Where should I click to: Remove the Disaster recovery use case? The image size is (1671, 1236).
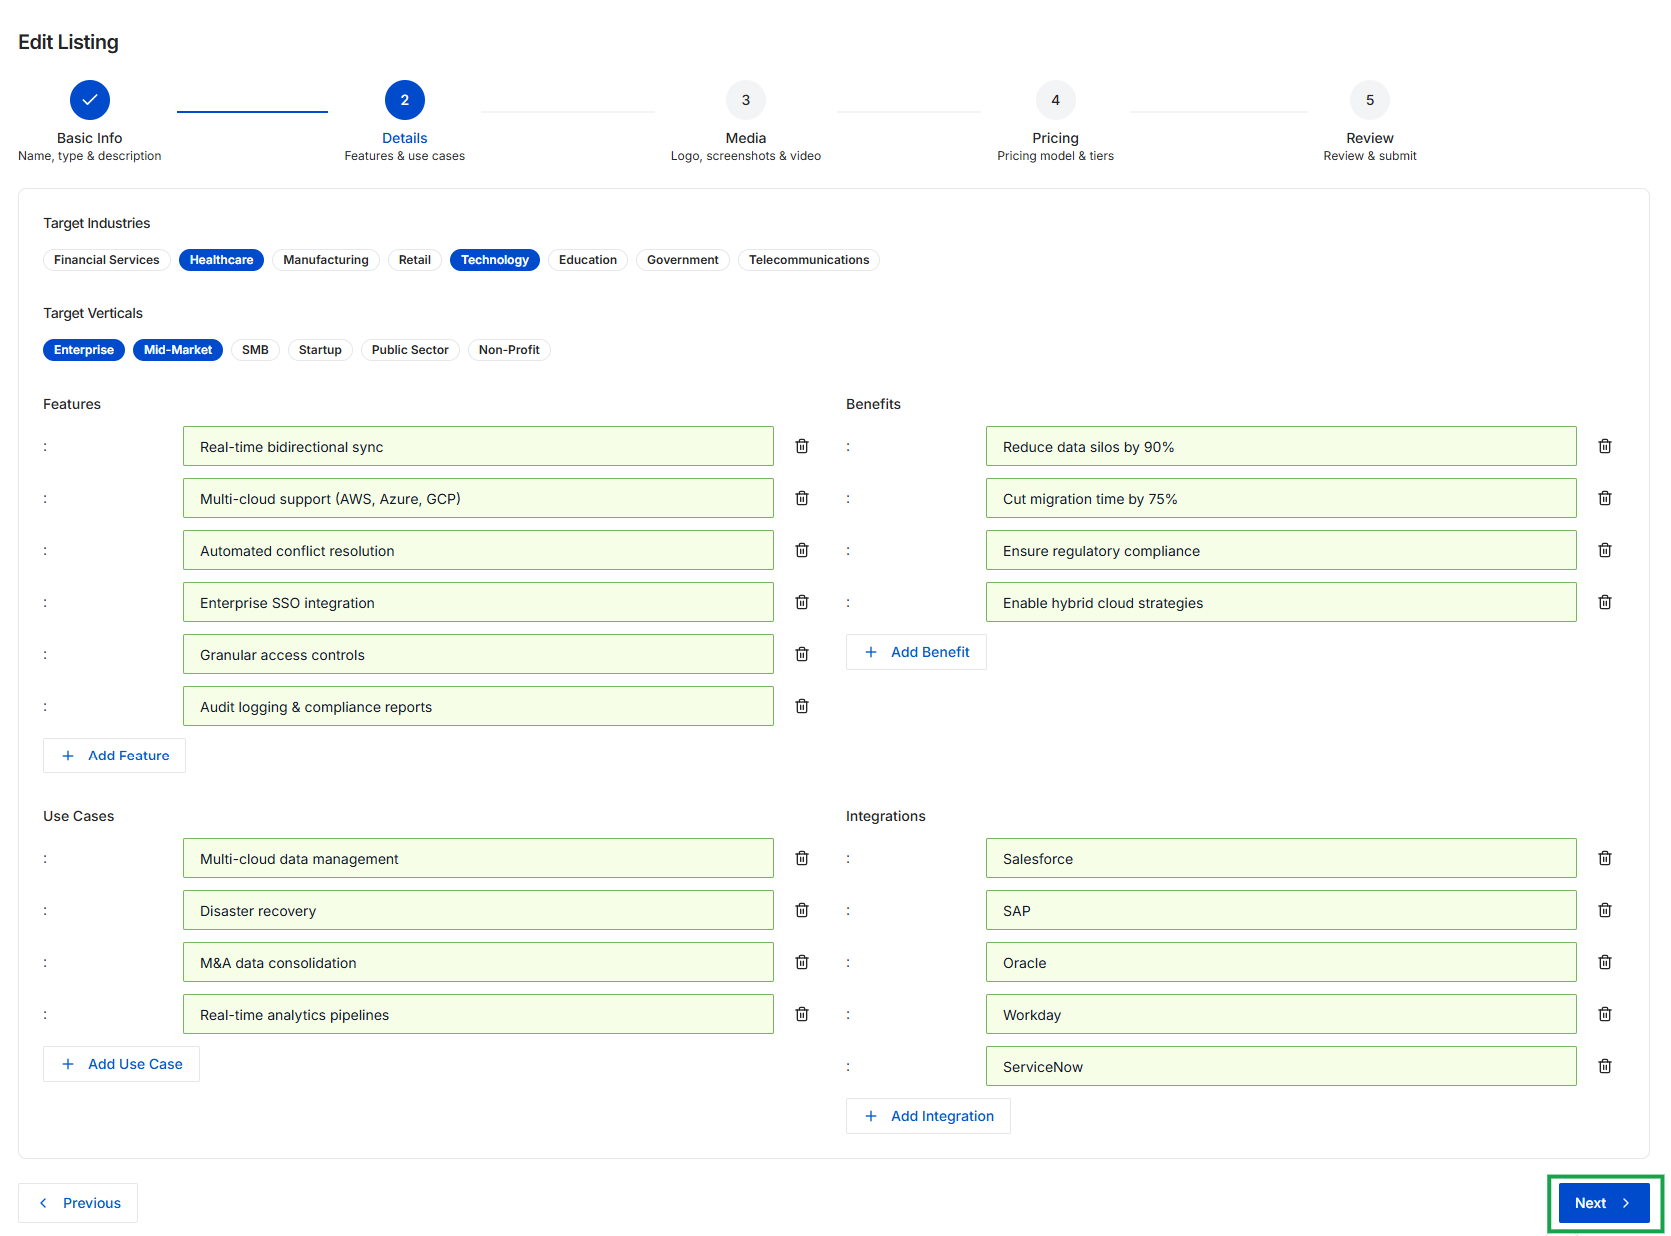tap(802, 910)
